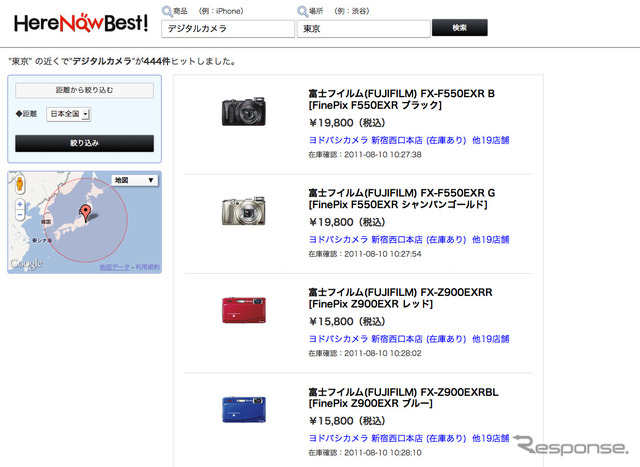Open ヨドバシカメラ store link for FX-F550EXR B

coord(387,140)
